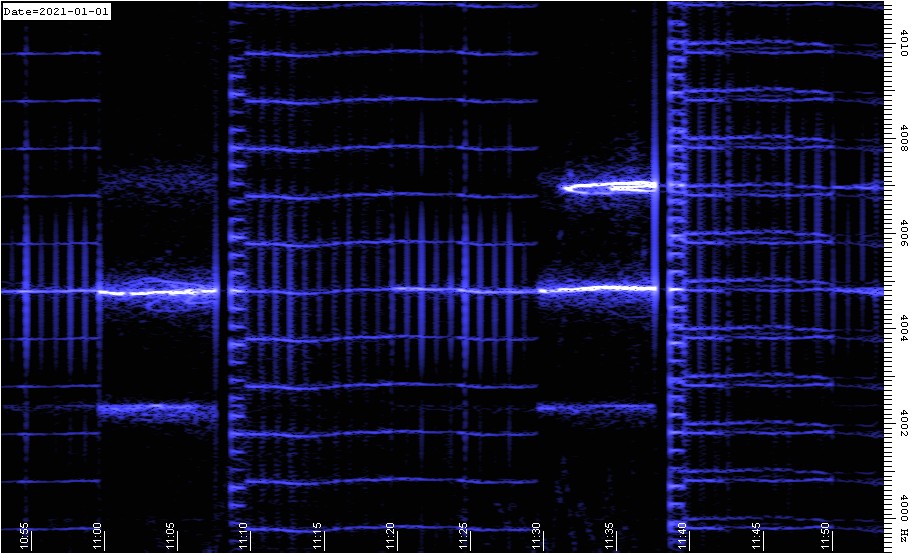Image resolution: width=913 pixels, height=554 pixels.
Task: Select the 11:40 time marker
Action: tap(682, 534)
